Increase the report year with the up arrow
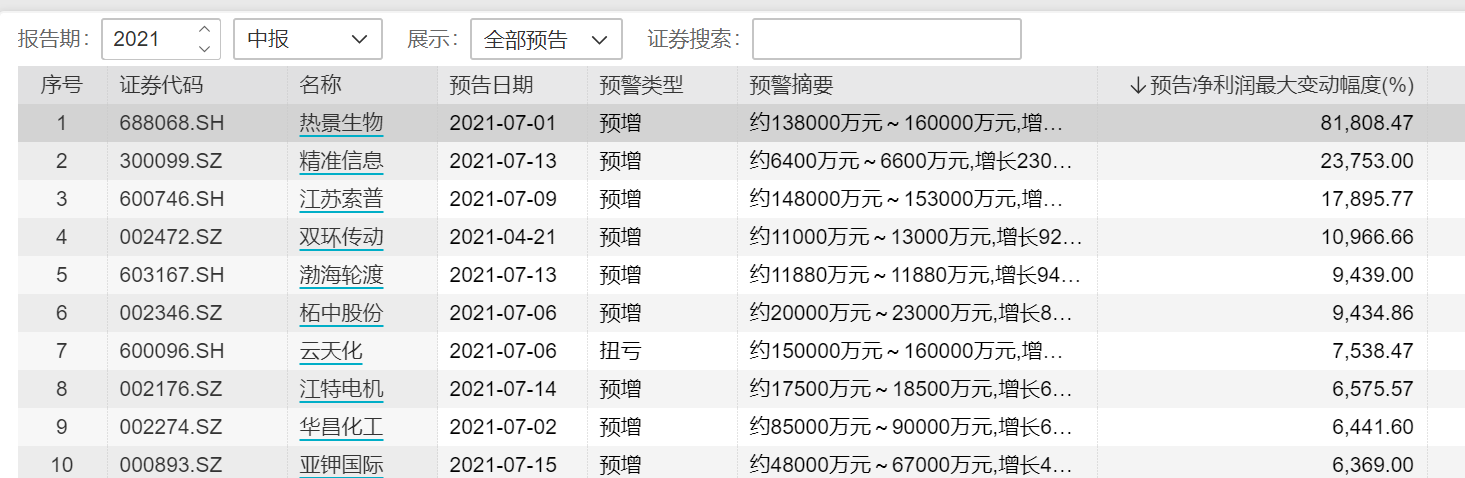The width and height of the screenshot is (1465, 478). (204, 30)
